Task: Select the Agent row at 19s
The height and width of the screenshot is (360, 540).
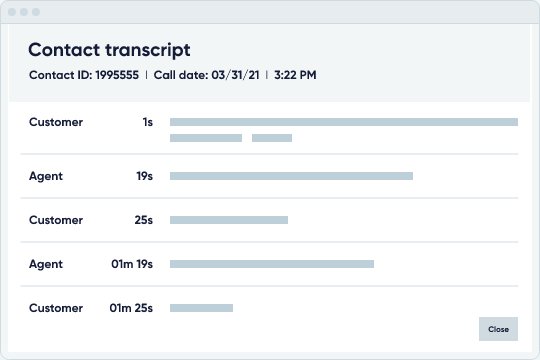Action: [269, 176]
